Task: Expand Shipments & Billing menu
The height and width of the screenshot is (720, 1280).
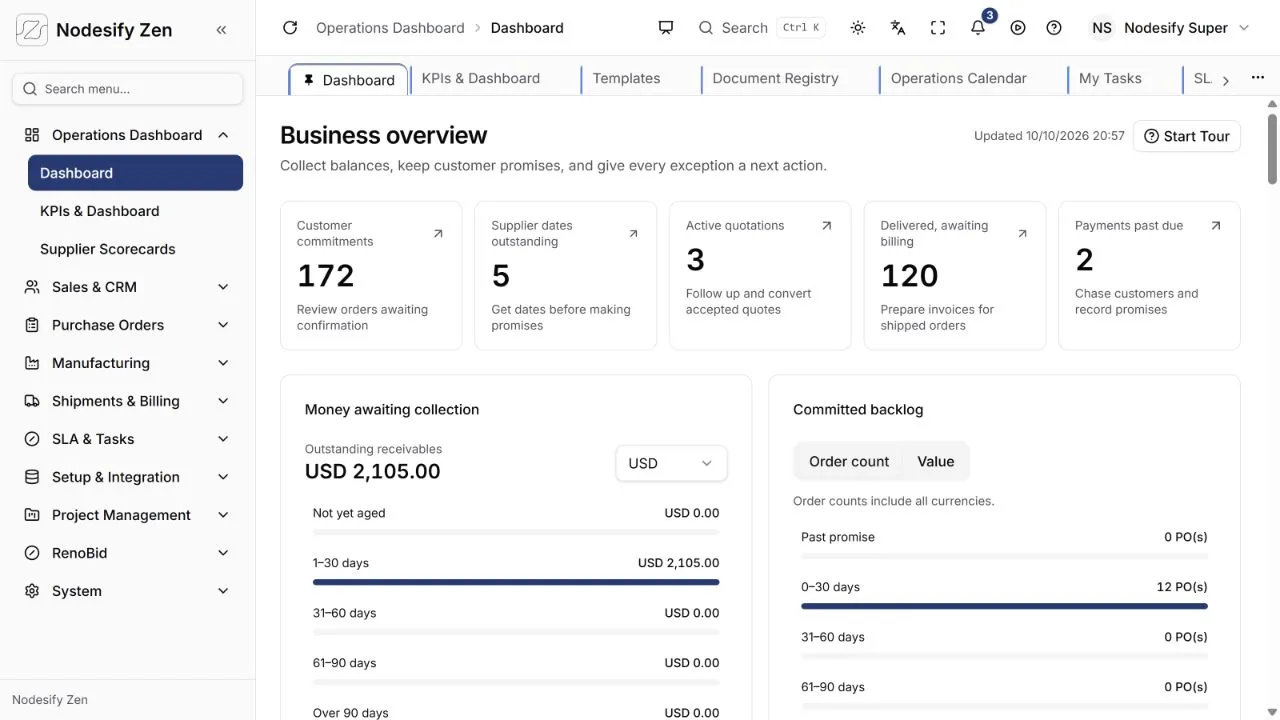Action: (128, 401)
